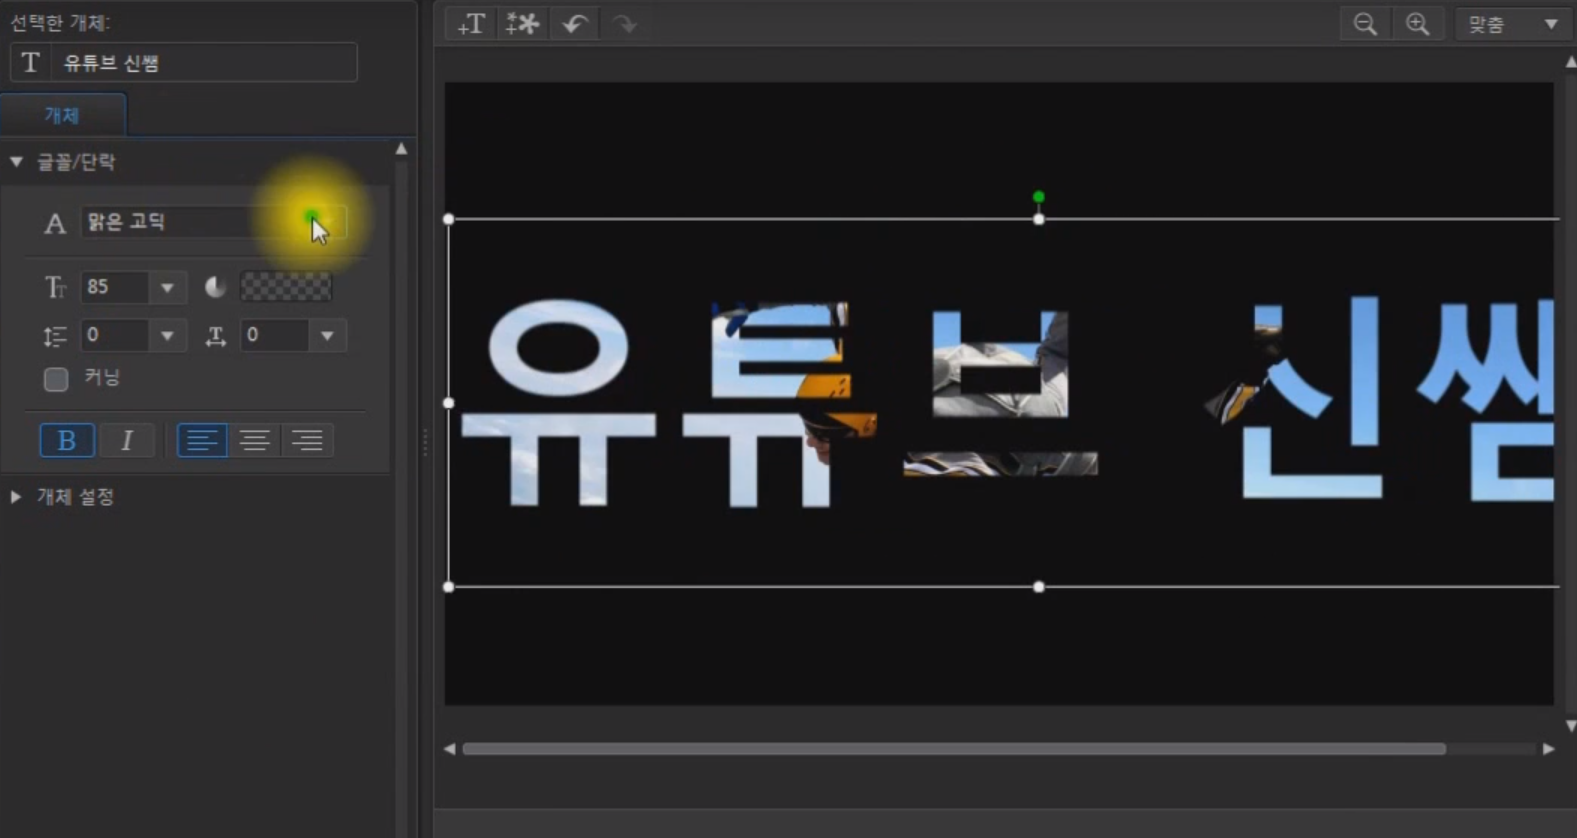Click the left-middle resize handle of the text box
Screen dimensions: 1577x838
448,403
